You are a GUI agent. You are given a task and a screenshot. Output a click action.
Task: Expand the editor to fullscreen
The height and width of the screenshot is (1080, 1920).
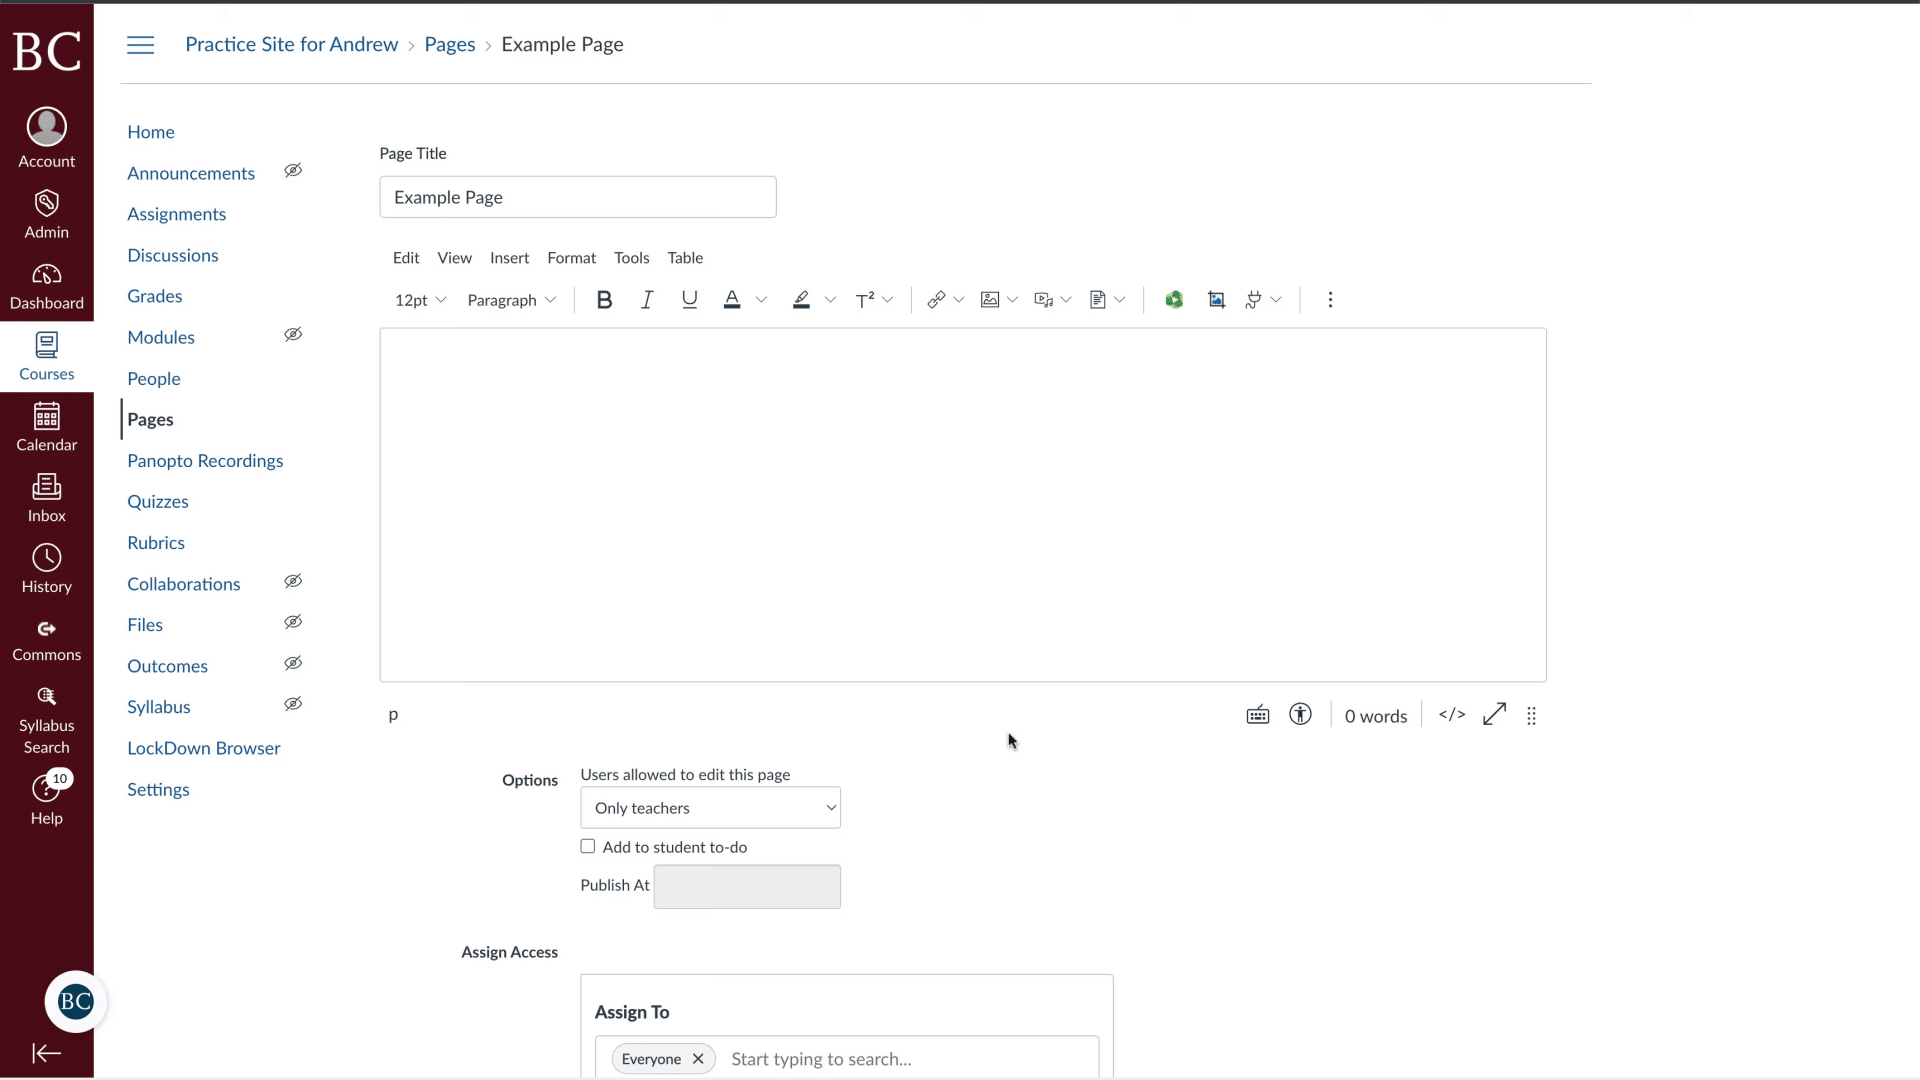pos(1494,715)
